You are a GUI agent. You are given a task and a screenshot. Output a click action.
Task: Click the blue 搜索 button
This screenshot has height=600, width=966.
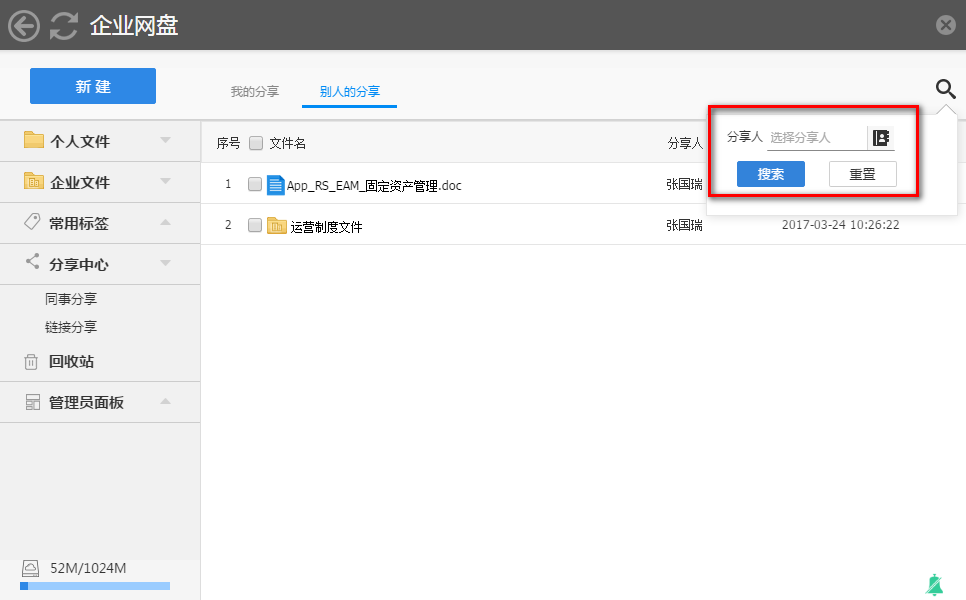(x=770, y=174)
